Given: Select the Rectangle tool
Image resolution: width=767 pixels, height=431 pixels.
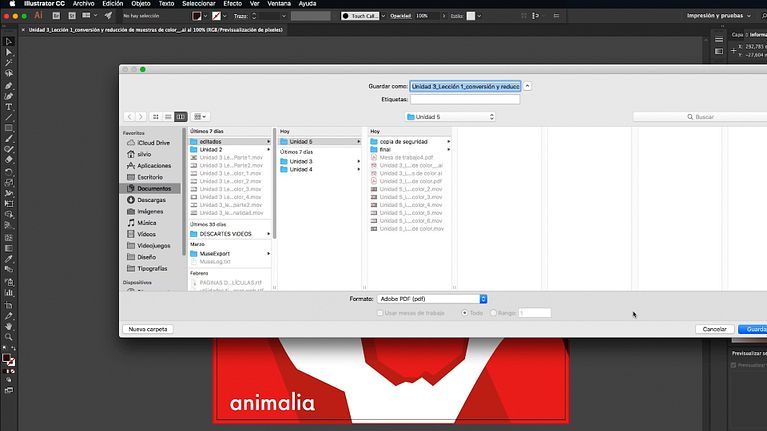Looking at the screenshot, I should pos(8,128).
